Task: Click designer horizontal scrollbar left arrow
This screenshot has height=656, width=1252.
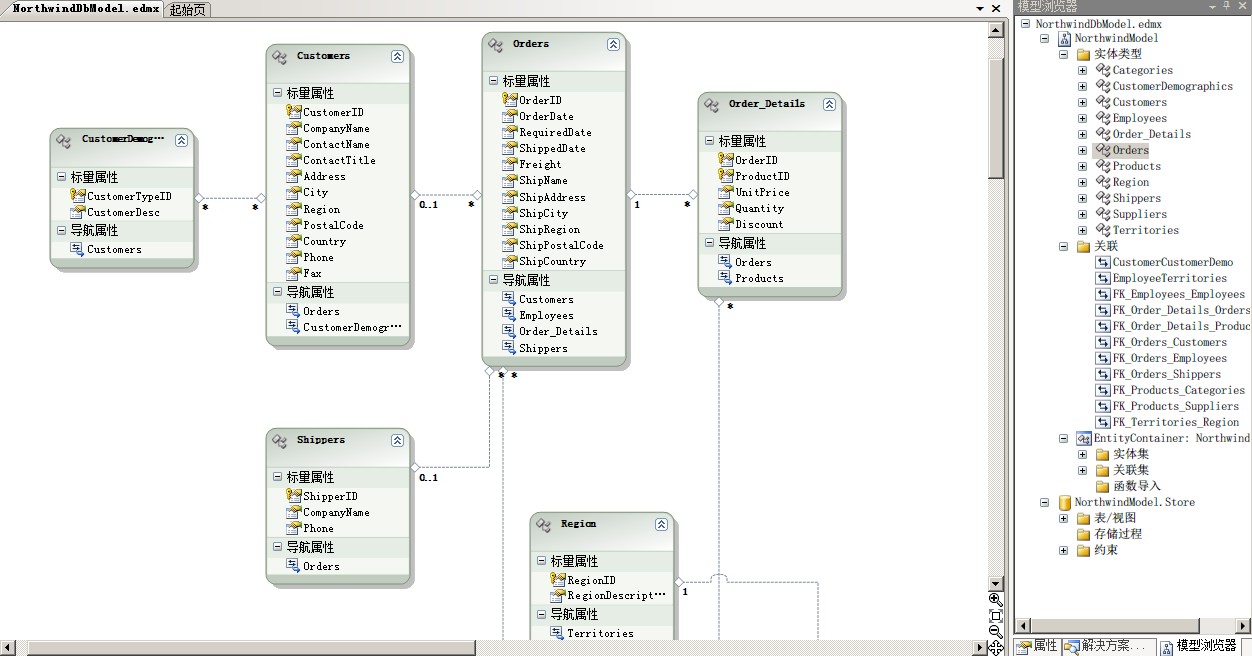Action: click(x=8, y=648)
